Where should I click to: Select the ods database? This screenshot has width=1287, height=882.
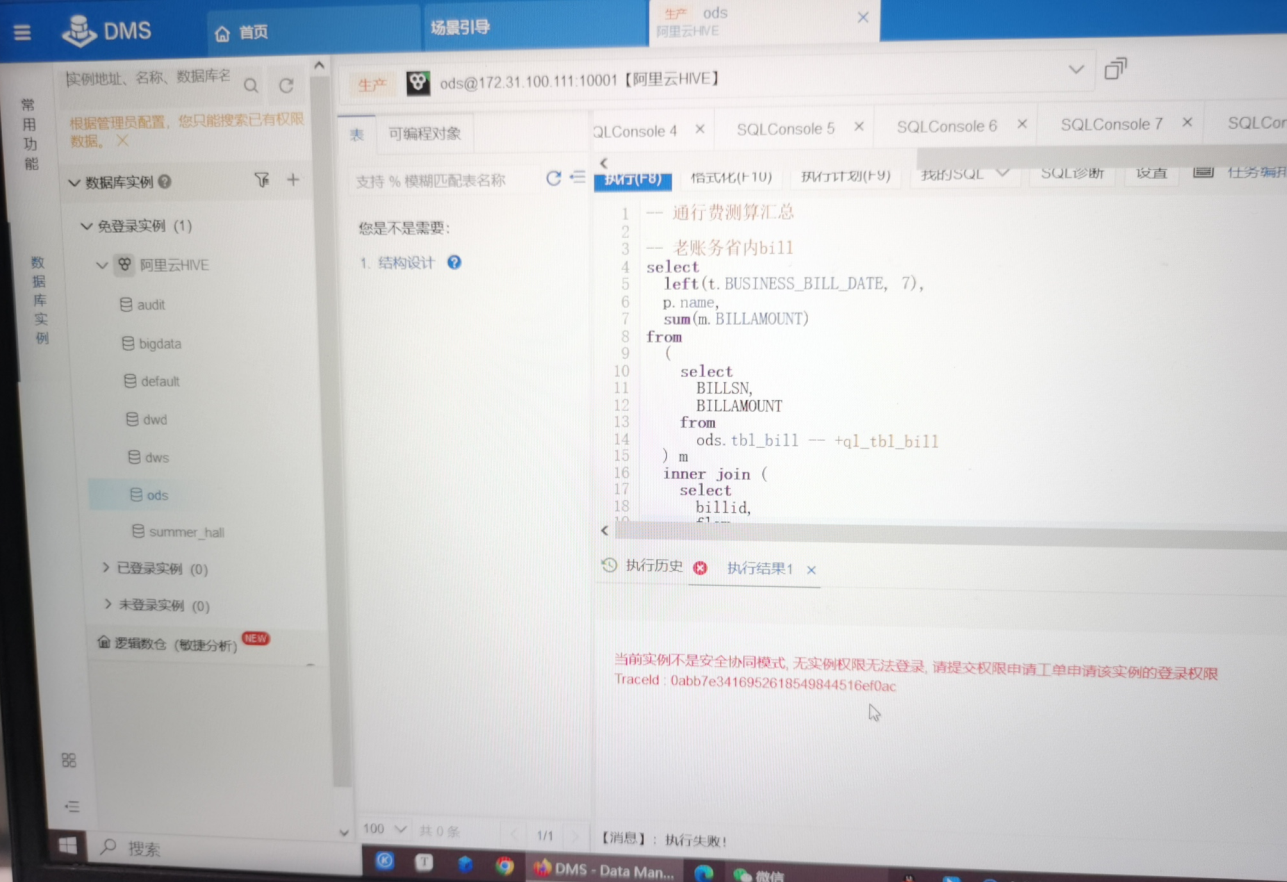point(149,495)
